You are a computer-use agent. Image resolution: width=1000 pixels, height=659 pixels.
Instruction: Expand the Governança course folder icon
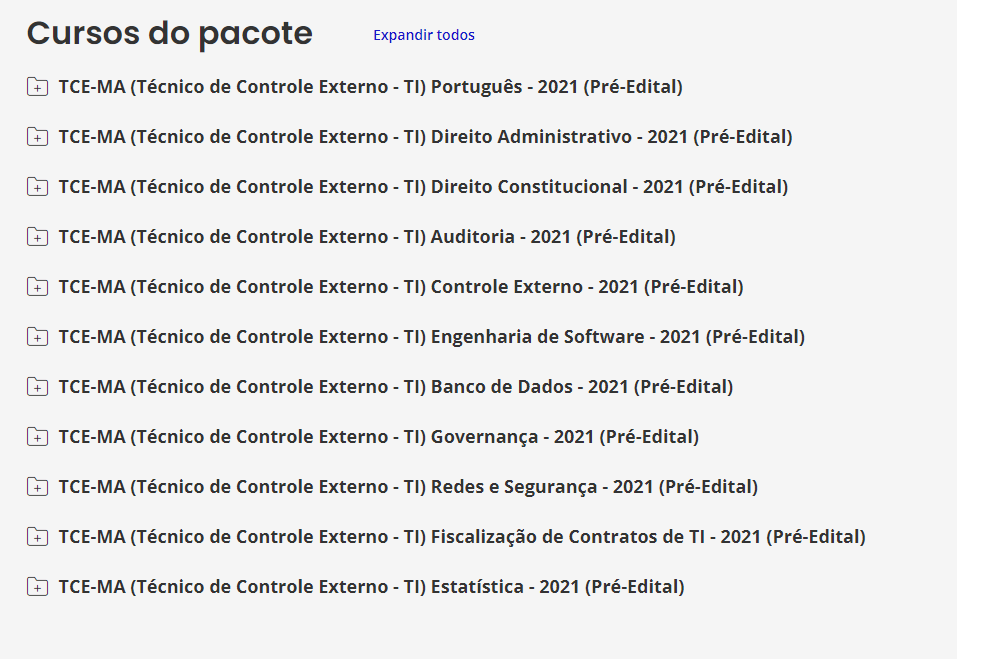click(37, 436)
